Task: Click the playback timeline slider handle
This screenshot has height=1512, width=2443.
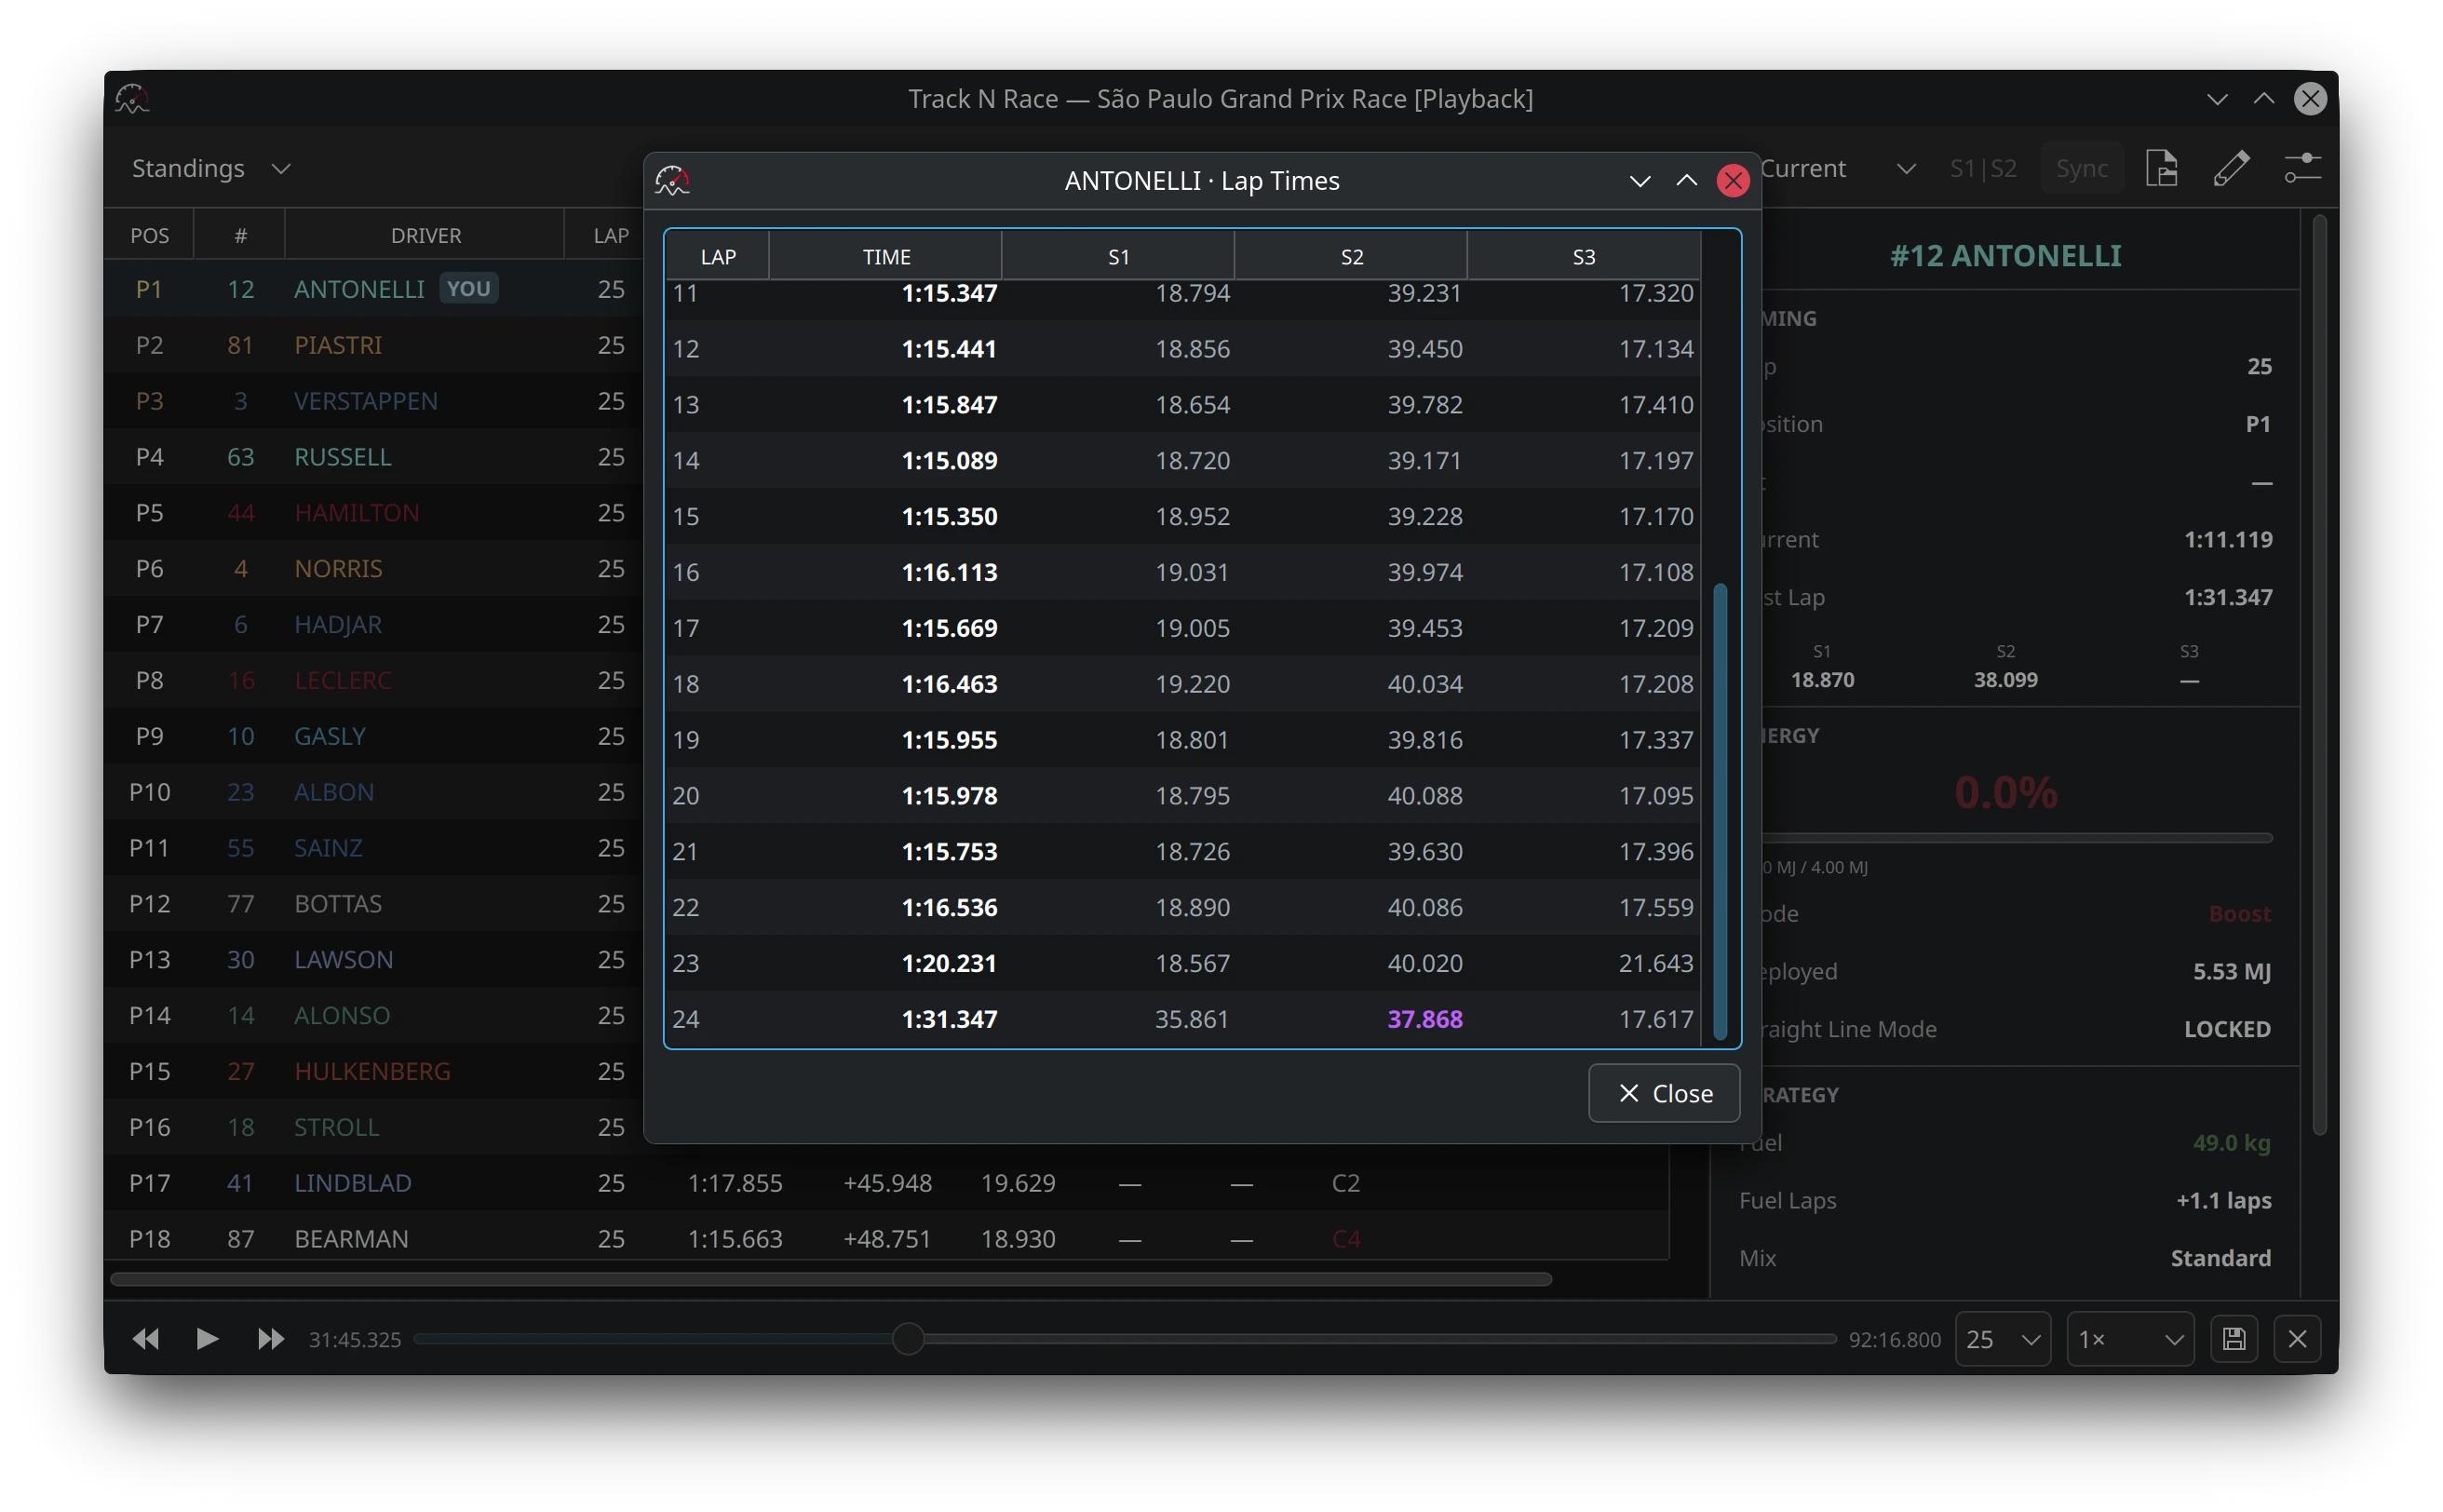Action: click(908, 1339)
